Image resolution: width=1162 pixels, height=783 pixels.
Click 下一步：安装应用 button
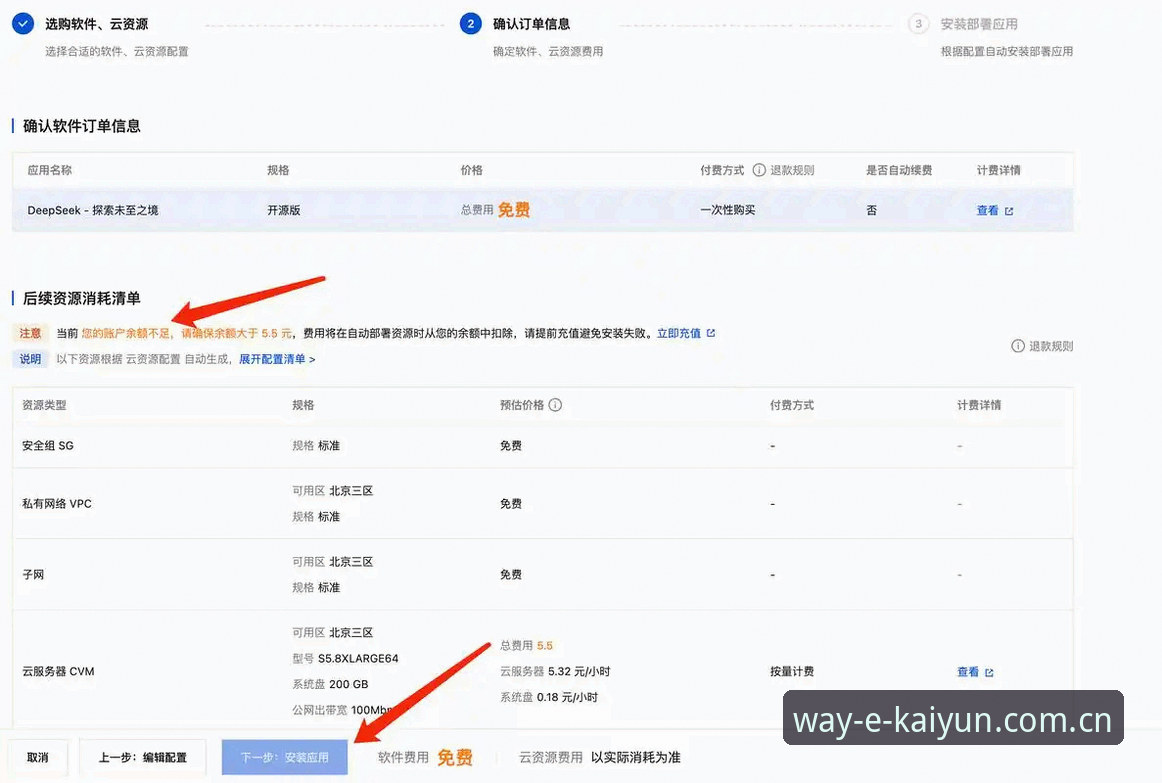(285, 757)
